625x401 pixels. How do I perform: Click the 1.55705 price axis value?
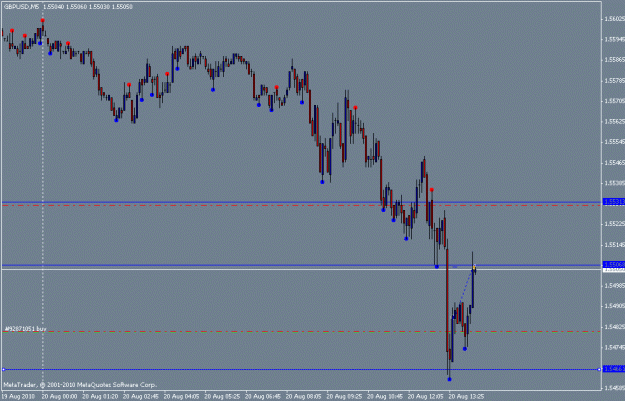click(615, 101)
